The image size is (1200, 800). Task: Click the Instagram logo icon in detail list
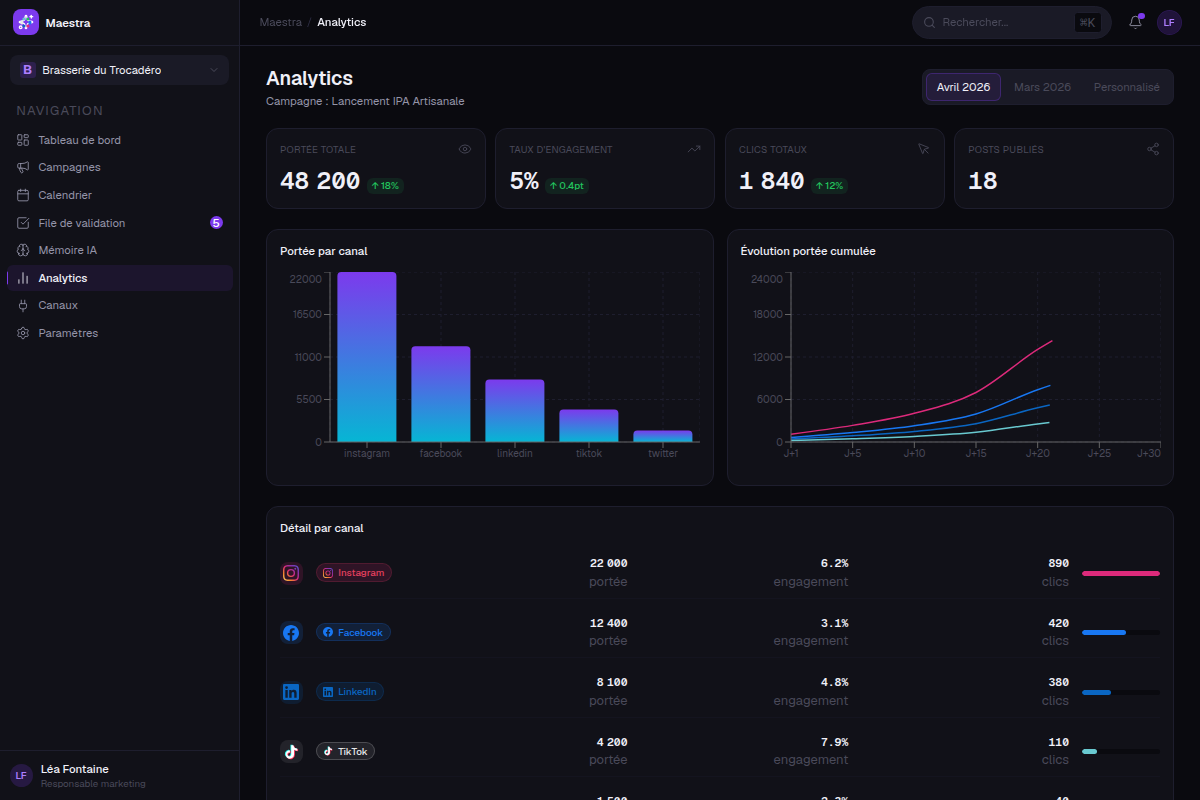[x=291, y=573]
